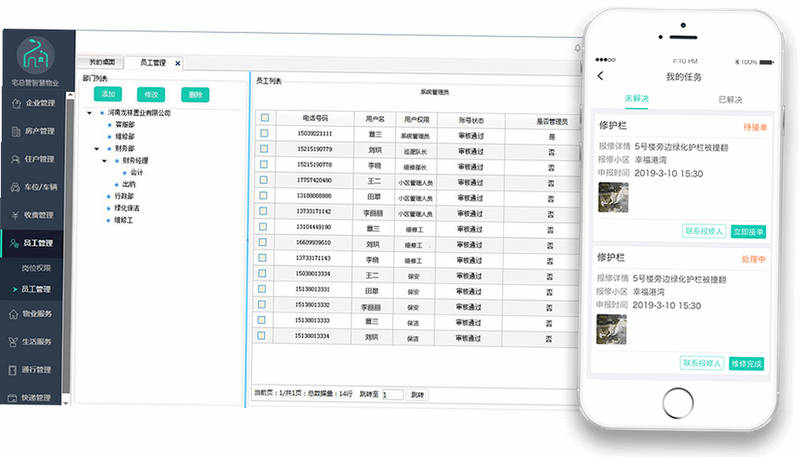Go back using the phone's arrow
This screenshot has height=457, width=800.
pyautogui.click(x=601, y=76)
